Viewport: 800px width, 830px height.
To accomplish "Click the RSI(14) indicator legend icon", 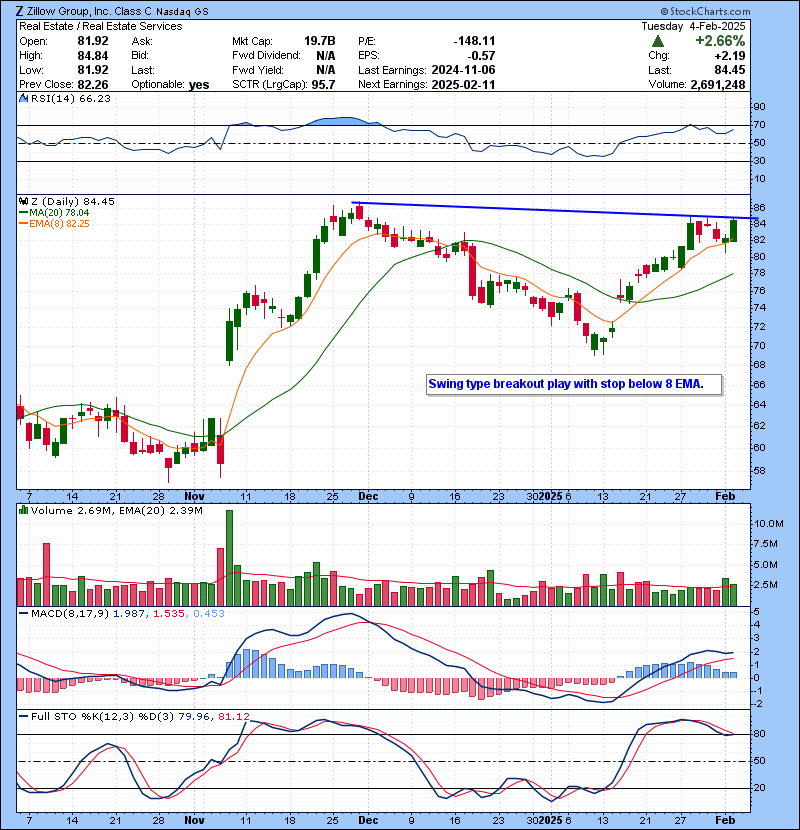I will pyautogui.click(x=24, y=98).
